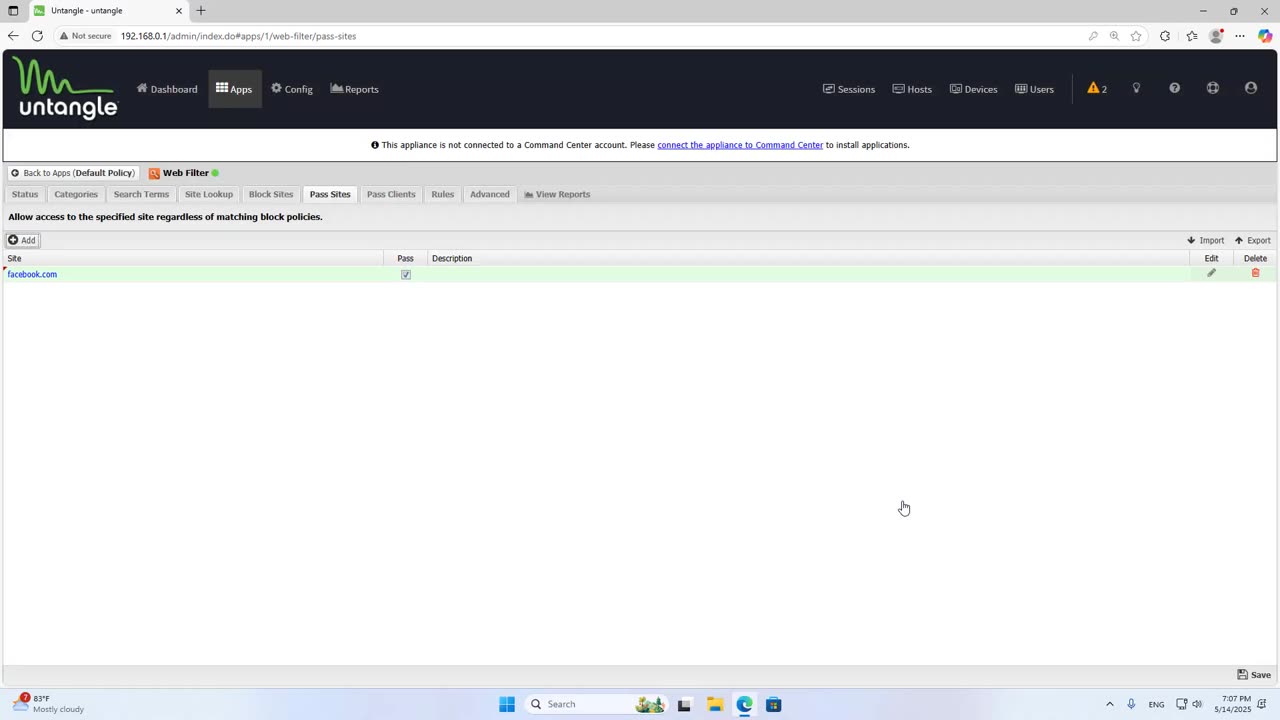Close the Untangle browser tab
This screenshot has width=1280, height=720.
[179, 11]
